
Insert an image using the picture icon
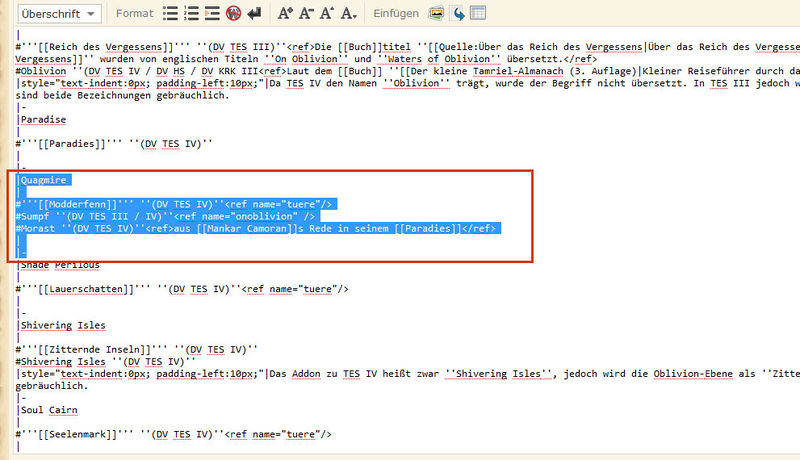coord(437,13)
